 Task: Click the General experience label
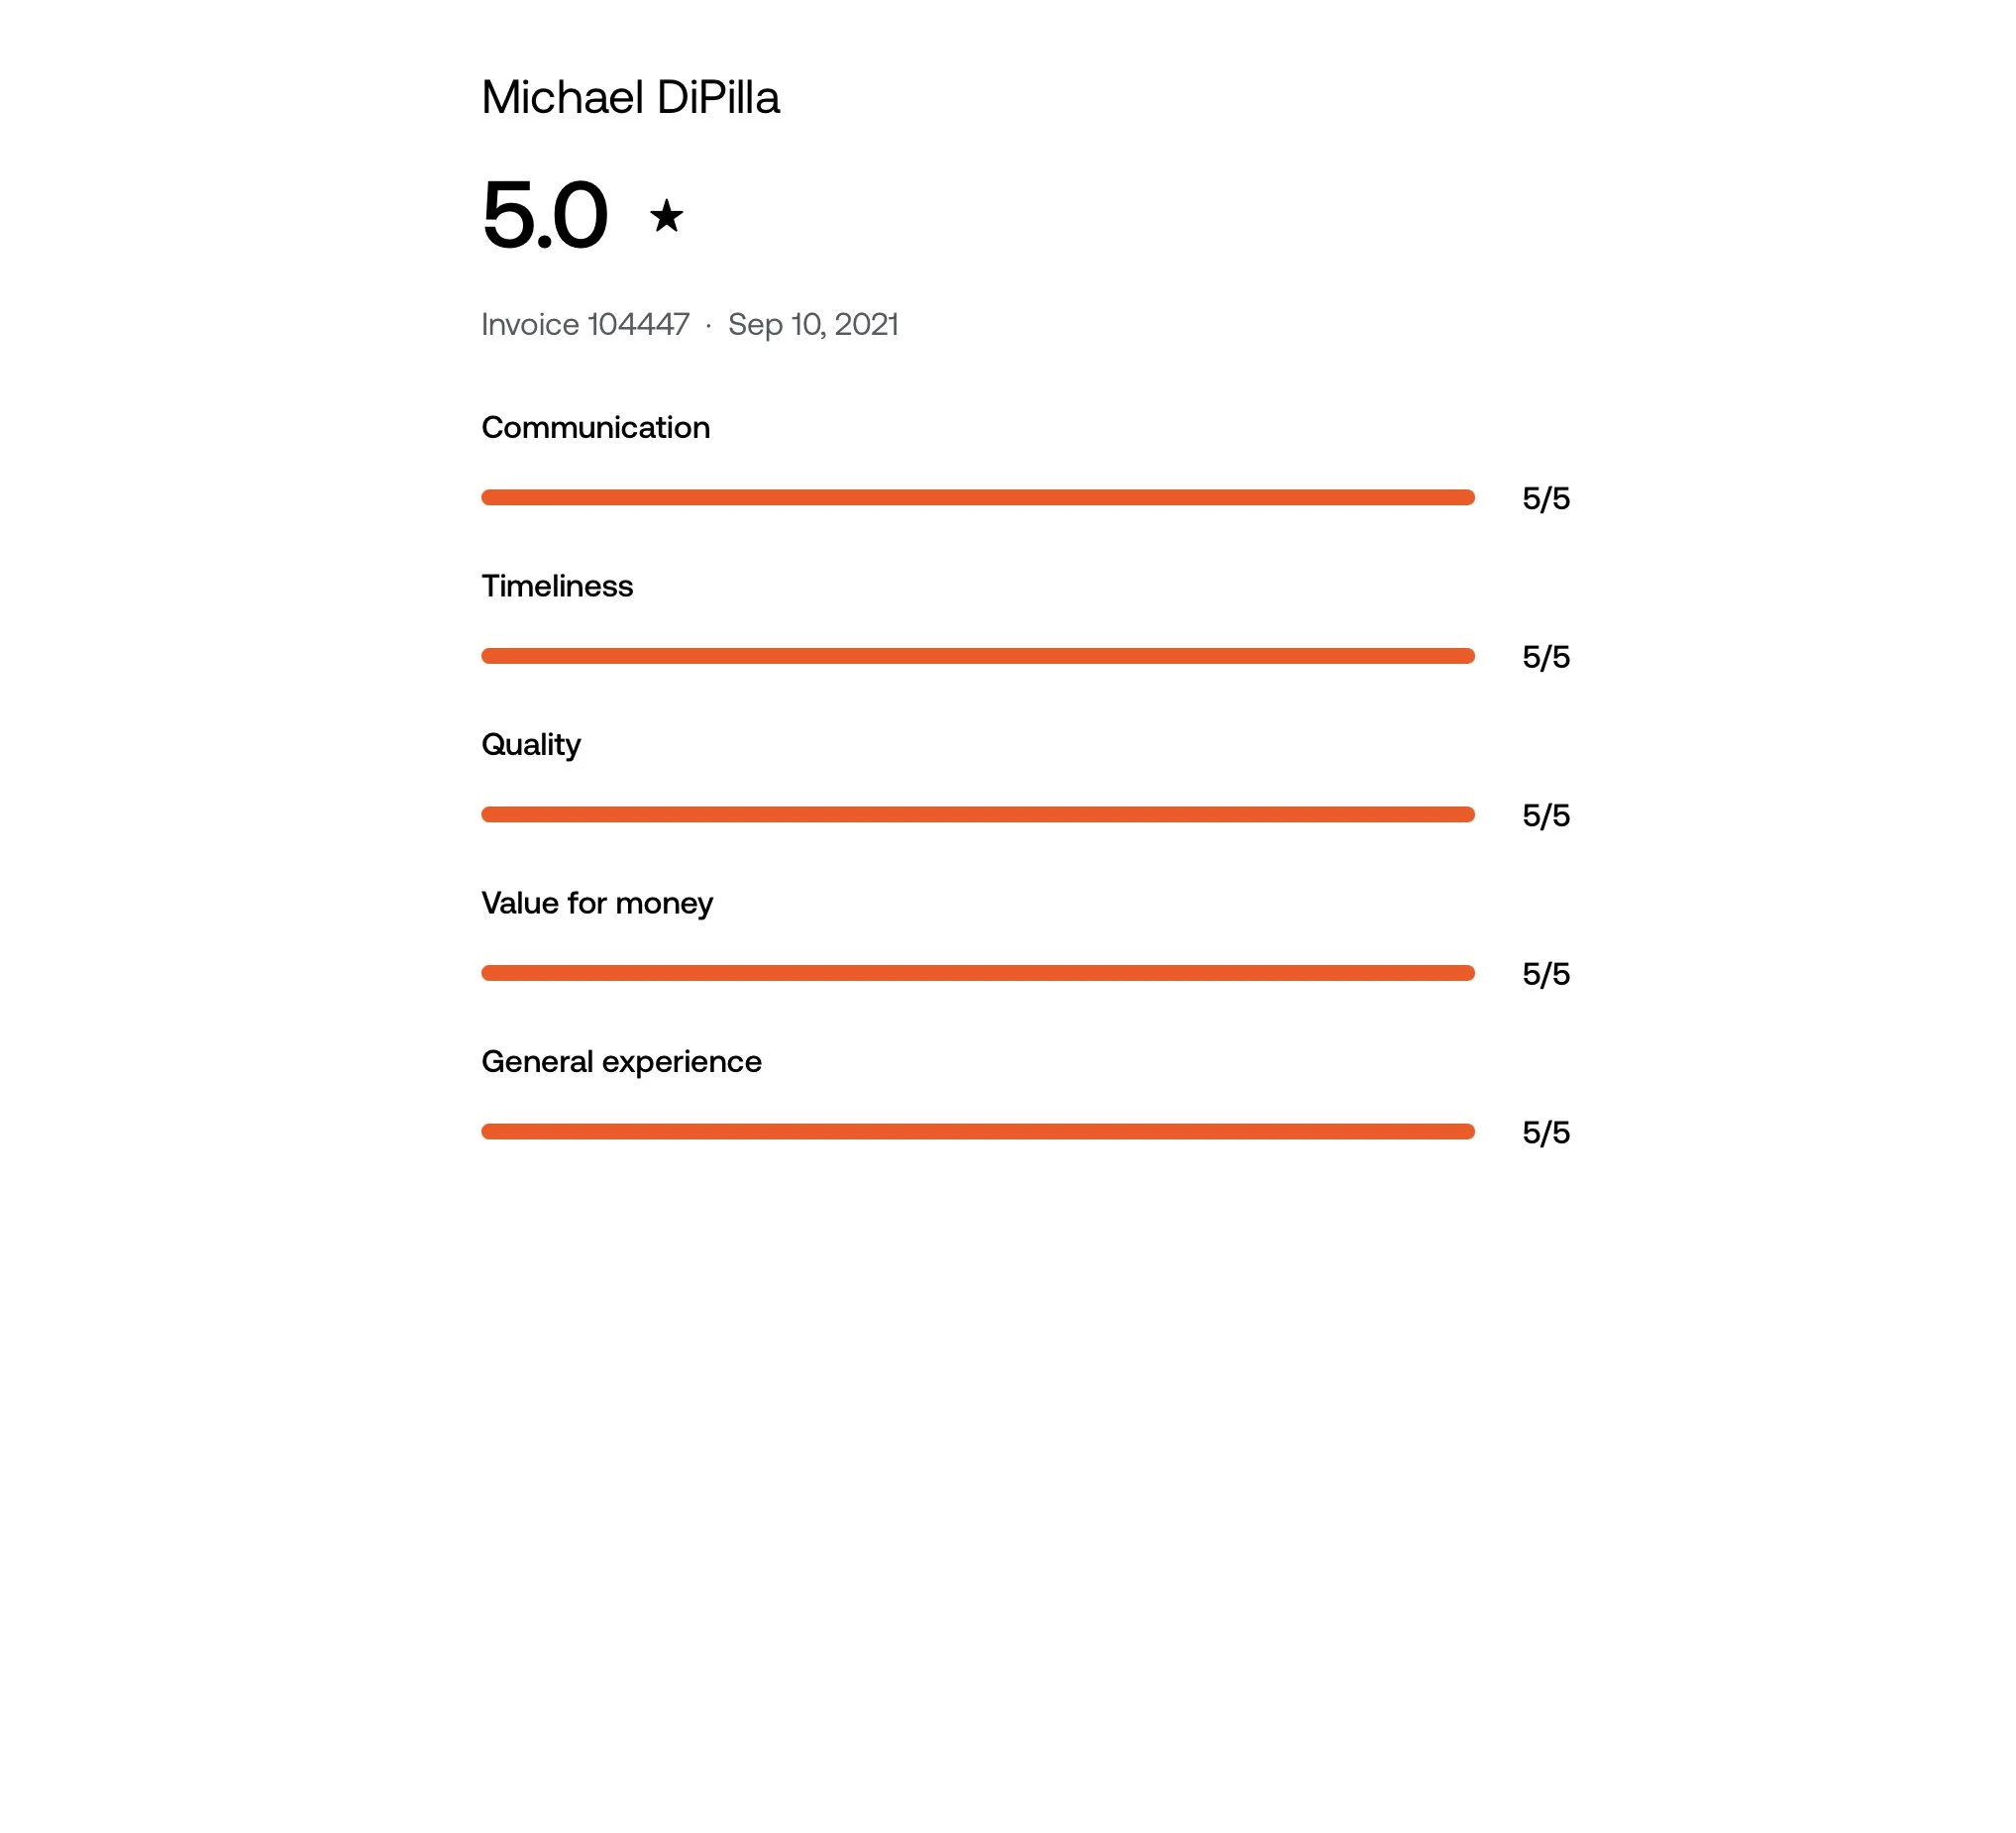[x=621, y=1062]
